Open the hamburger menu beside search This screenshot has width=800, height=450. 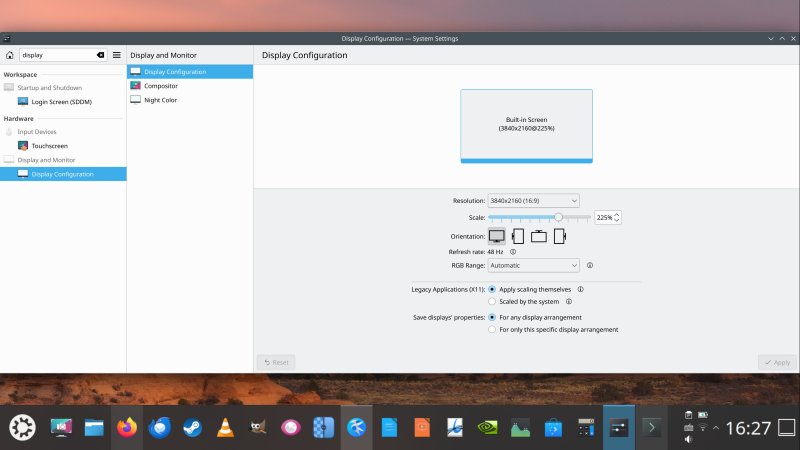point(117,55)
